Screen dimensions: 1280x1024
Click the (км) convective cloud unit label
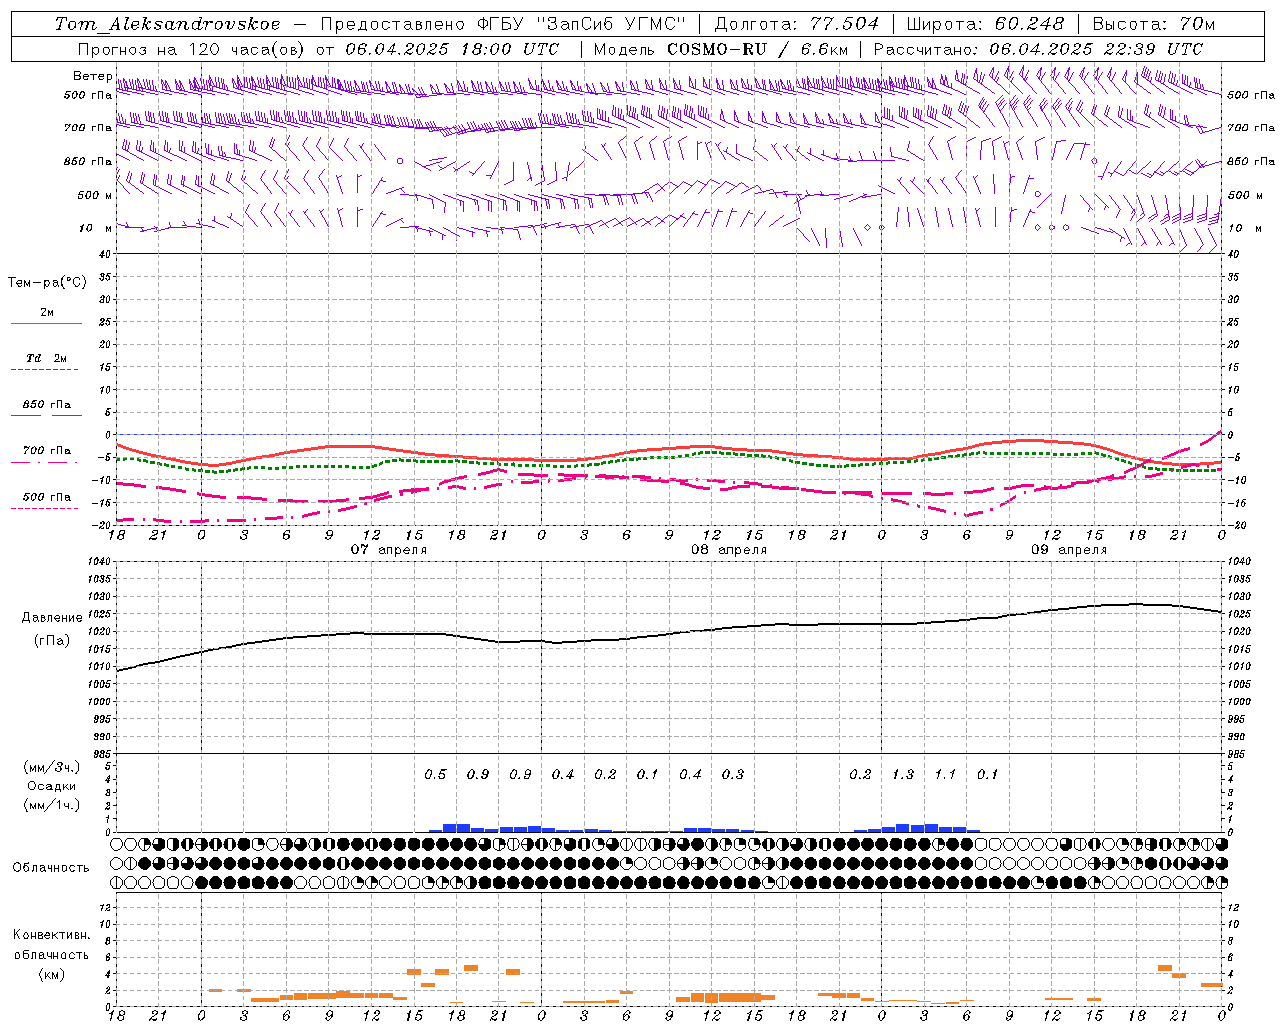coord(51,974)
